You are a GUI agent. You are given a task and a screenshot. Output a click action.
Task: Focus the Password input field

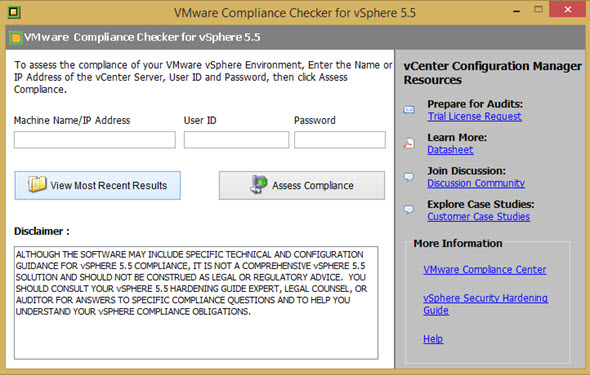coord(340,140)
